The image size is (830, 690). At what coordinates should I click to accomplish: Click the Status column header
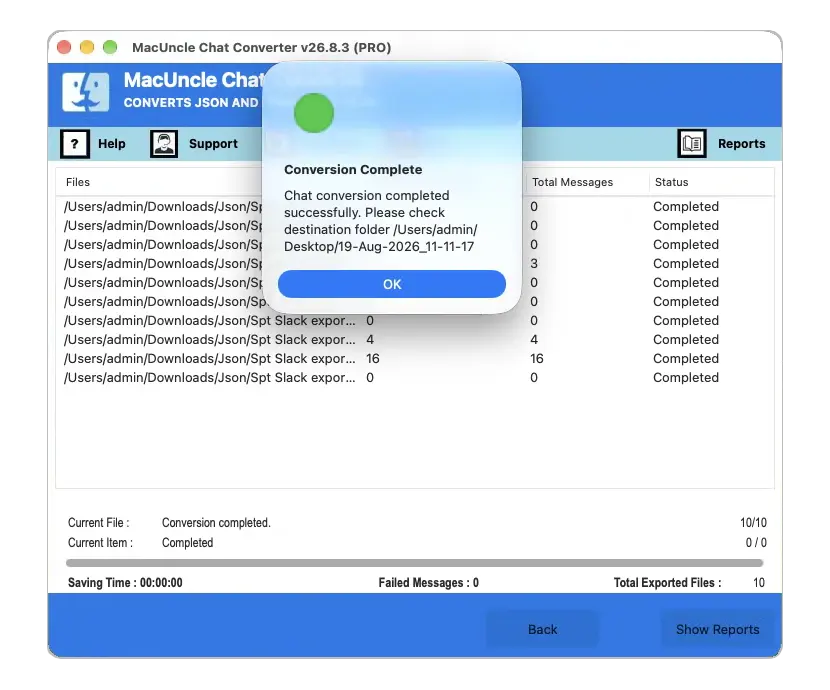pyautogui.click(x=671, y=182)
